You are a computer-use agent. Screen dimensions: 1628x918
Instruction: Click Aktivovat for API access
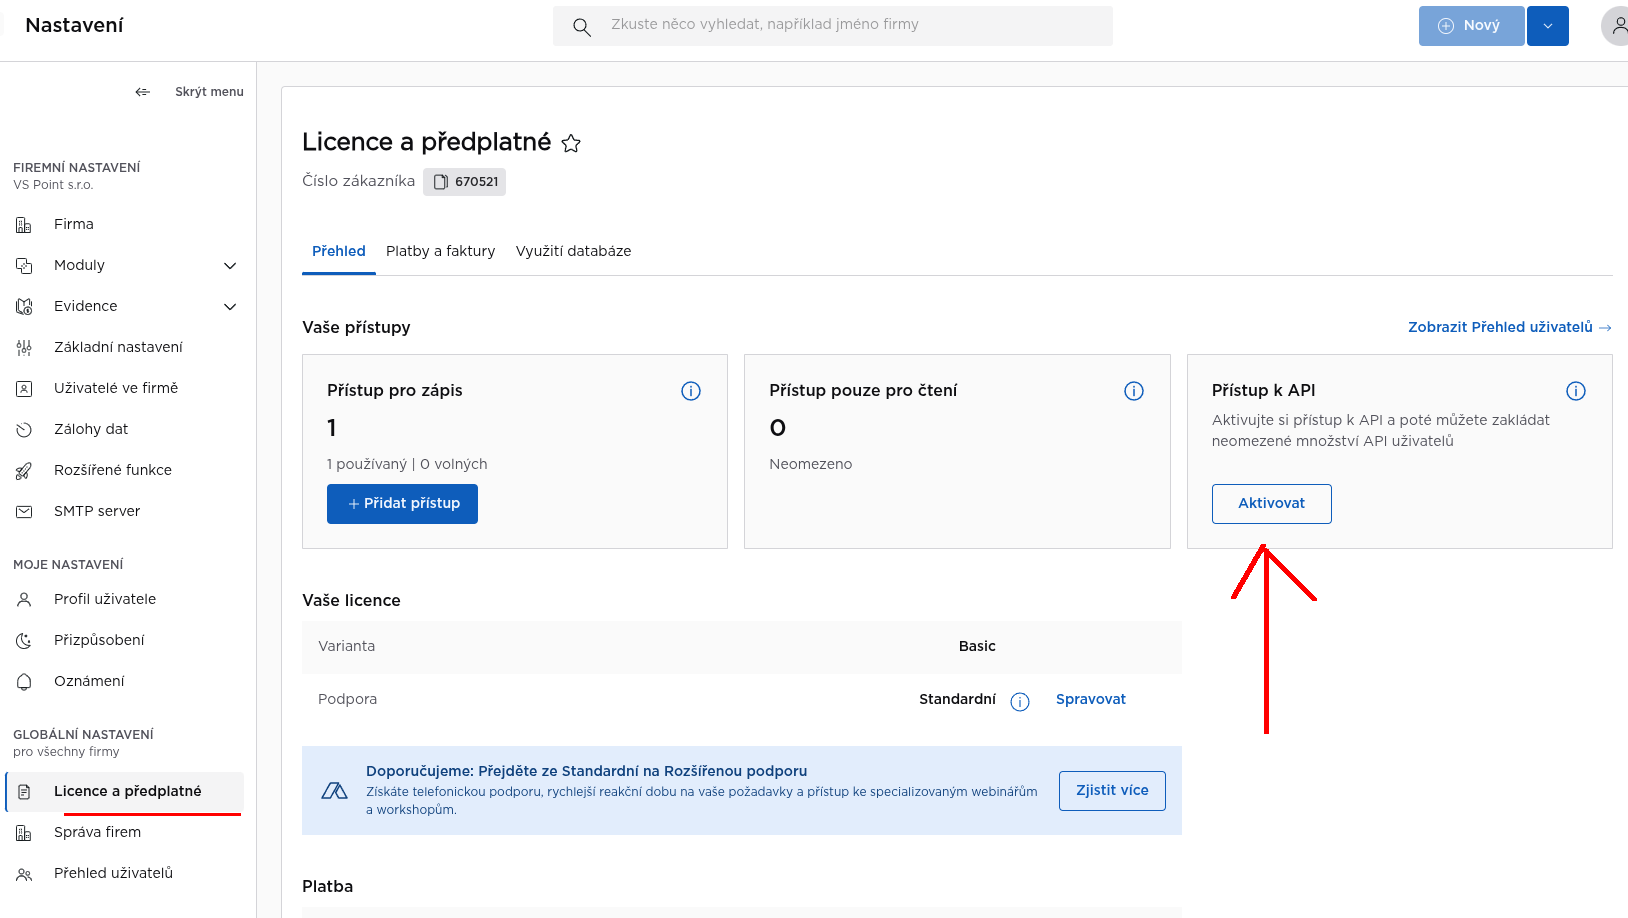point(1271,504)
